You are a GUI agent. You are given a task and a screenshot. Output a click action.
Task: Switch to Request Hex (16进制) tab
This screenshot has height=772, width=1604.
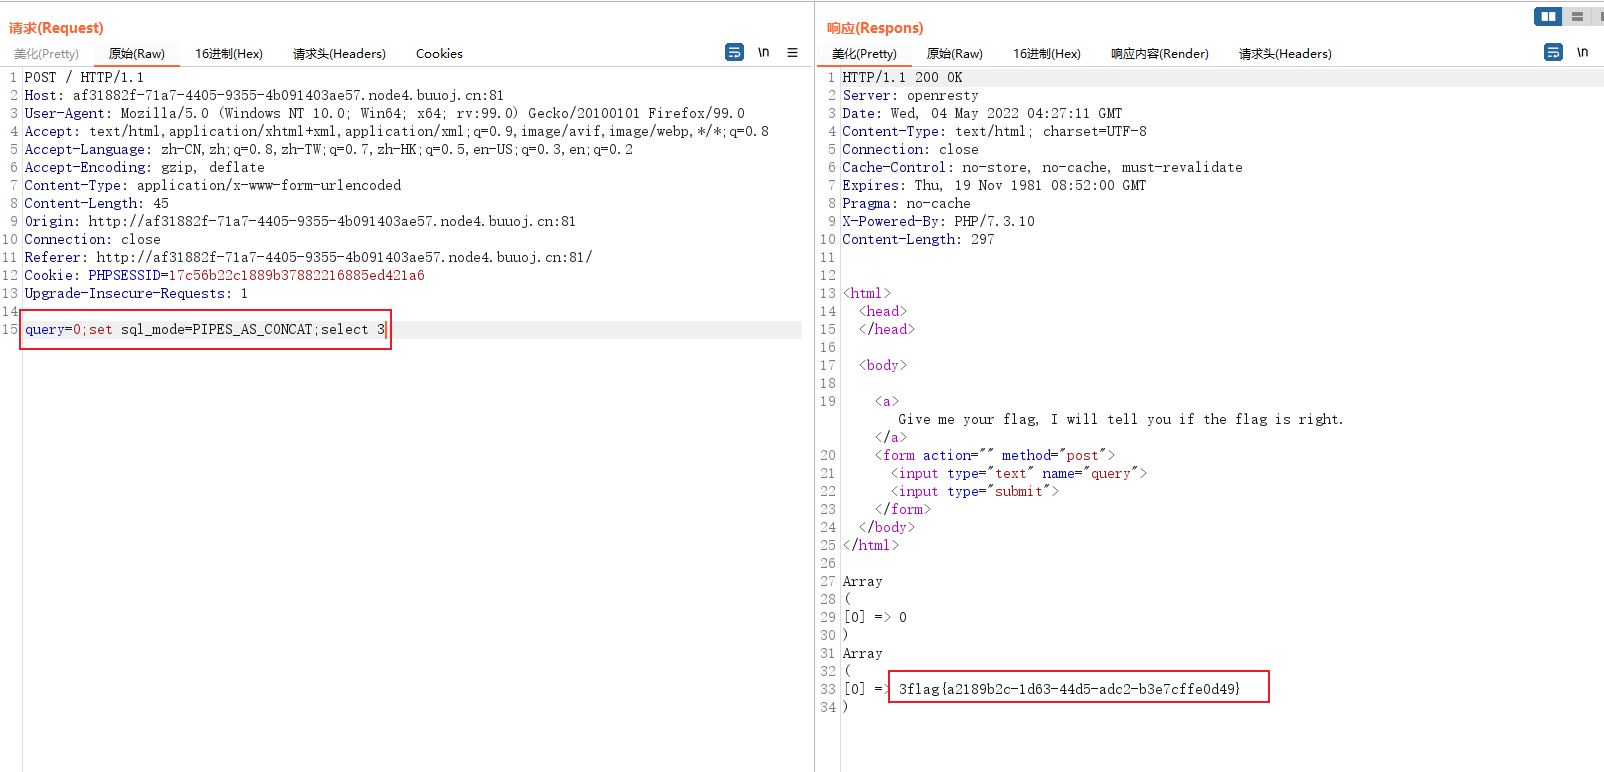click(229, 54)
